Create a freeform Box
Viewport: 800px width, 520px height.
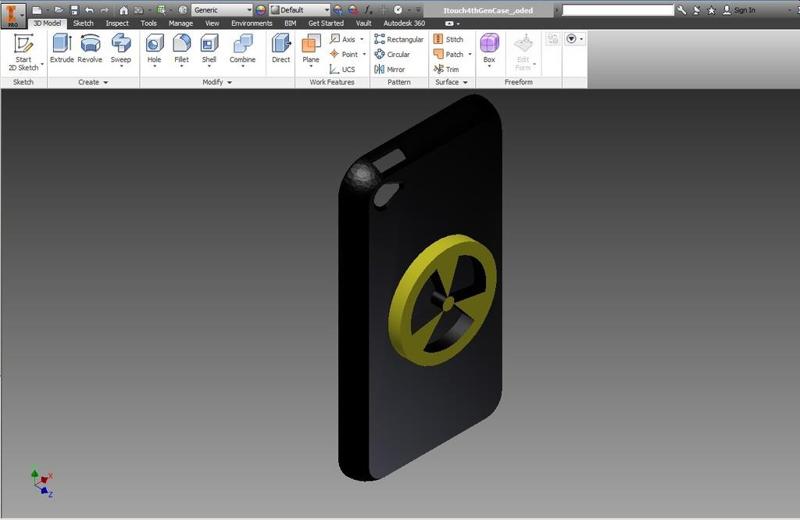[x=489, y=49]
